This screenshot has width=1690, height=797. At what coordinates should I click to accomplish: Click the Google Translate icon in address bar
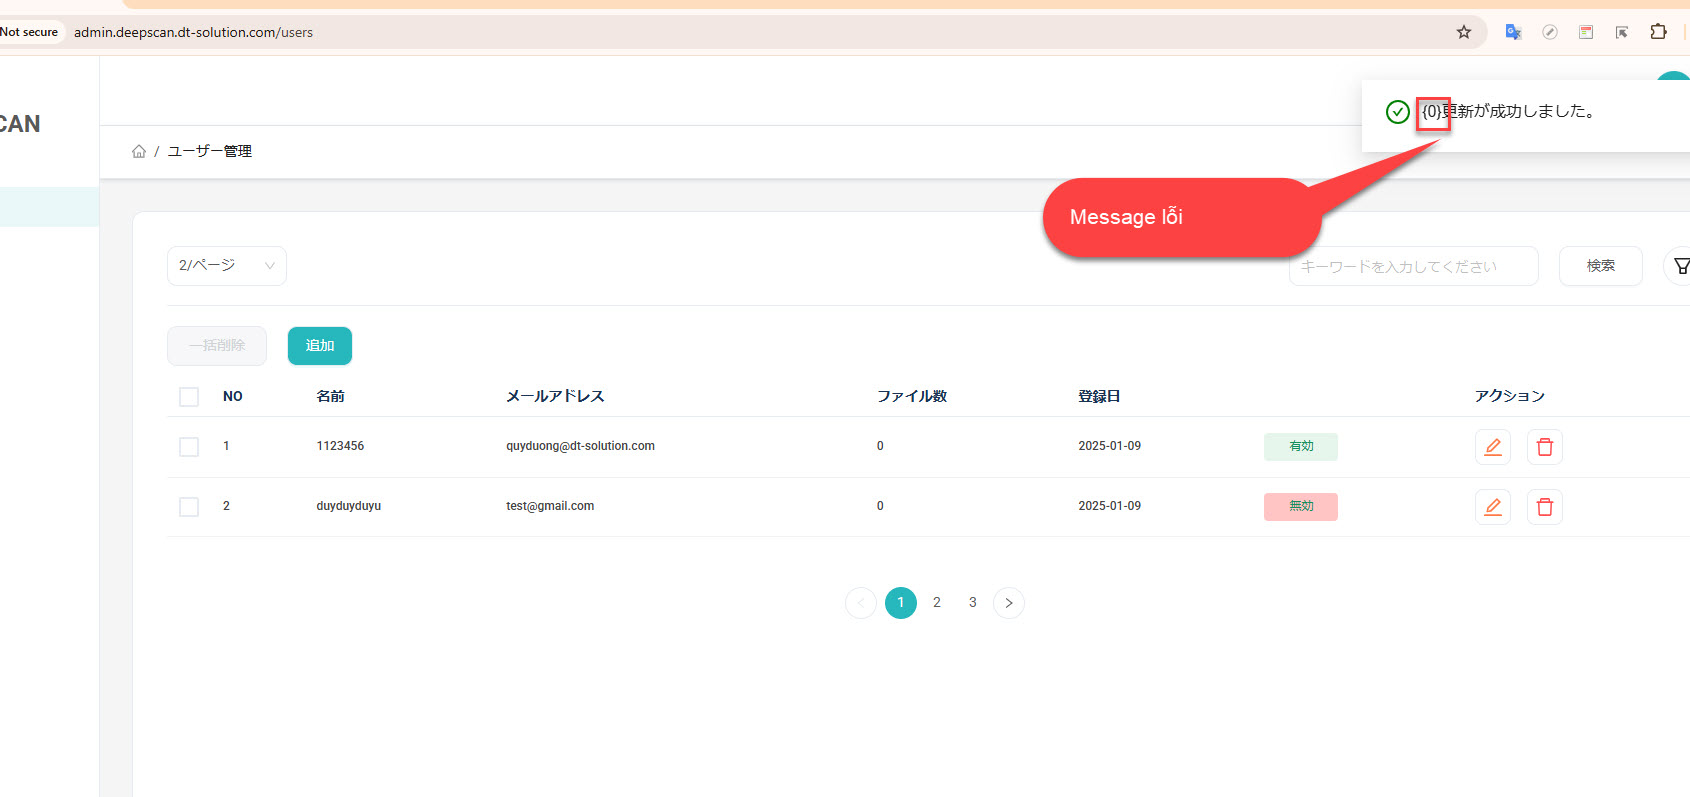[1513, 32]
